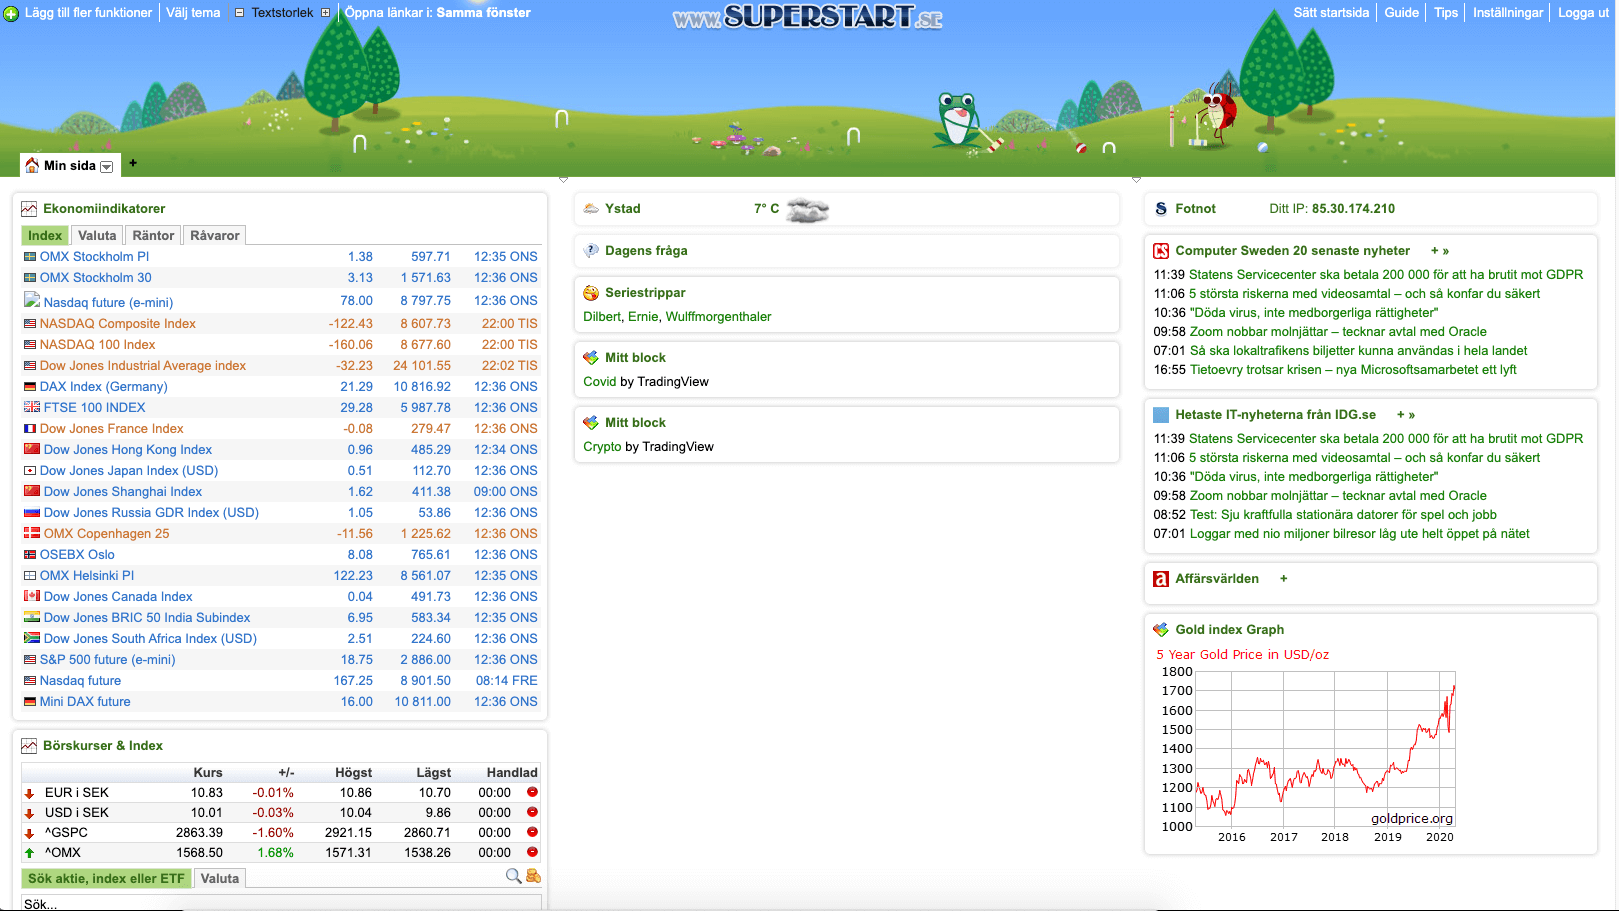Open the Test: Sju kraftfulla stationära datorer headline
Viewport: 1619px width, 911px height.
pos(1343,515)
